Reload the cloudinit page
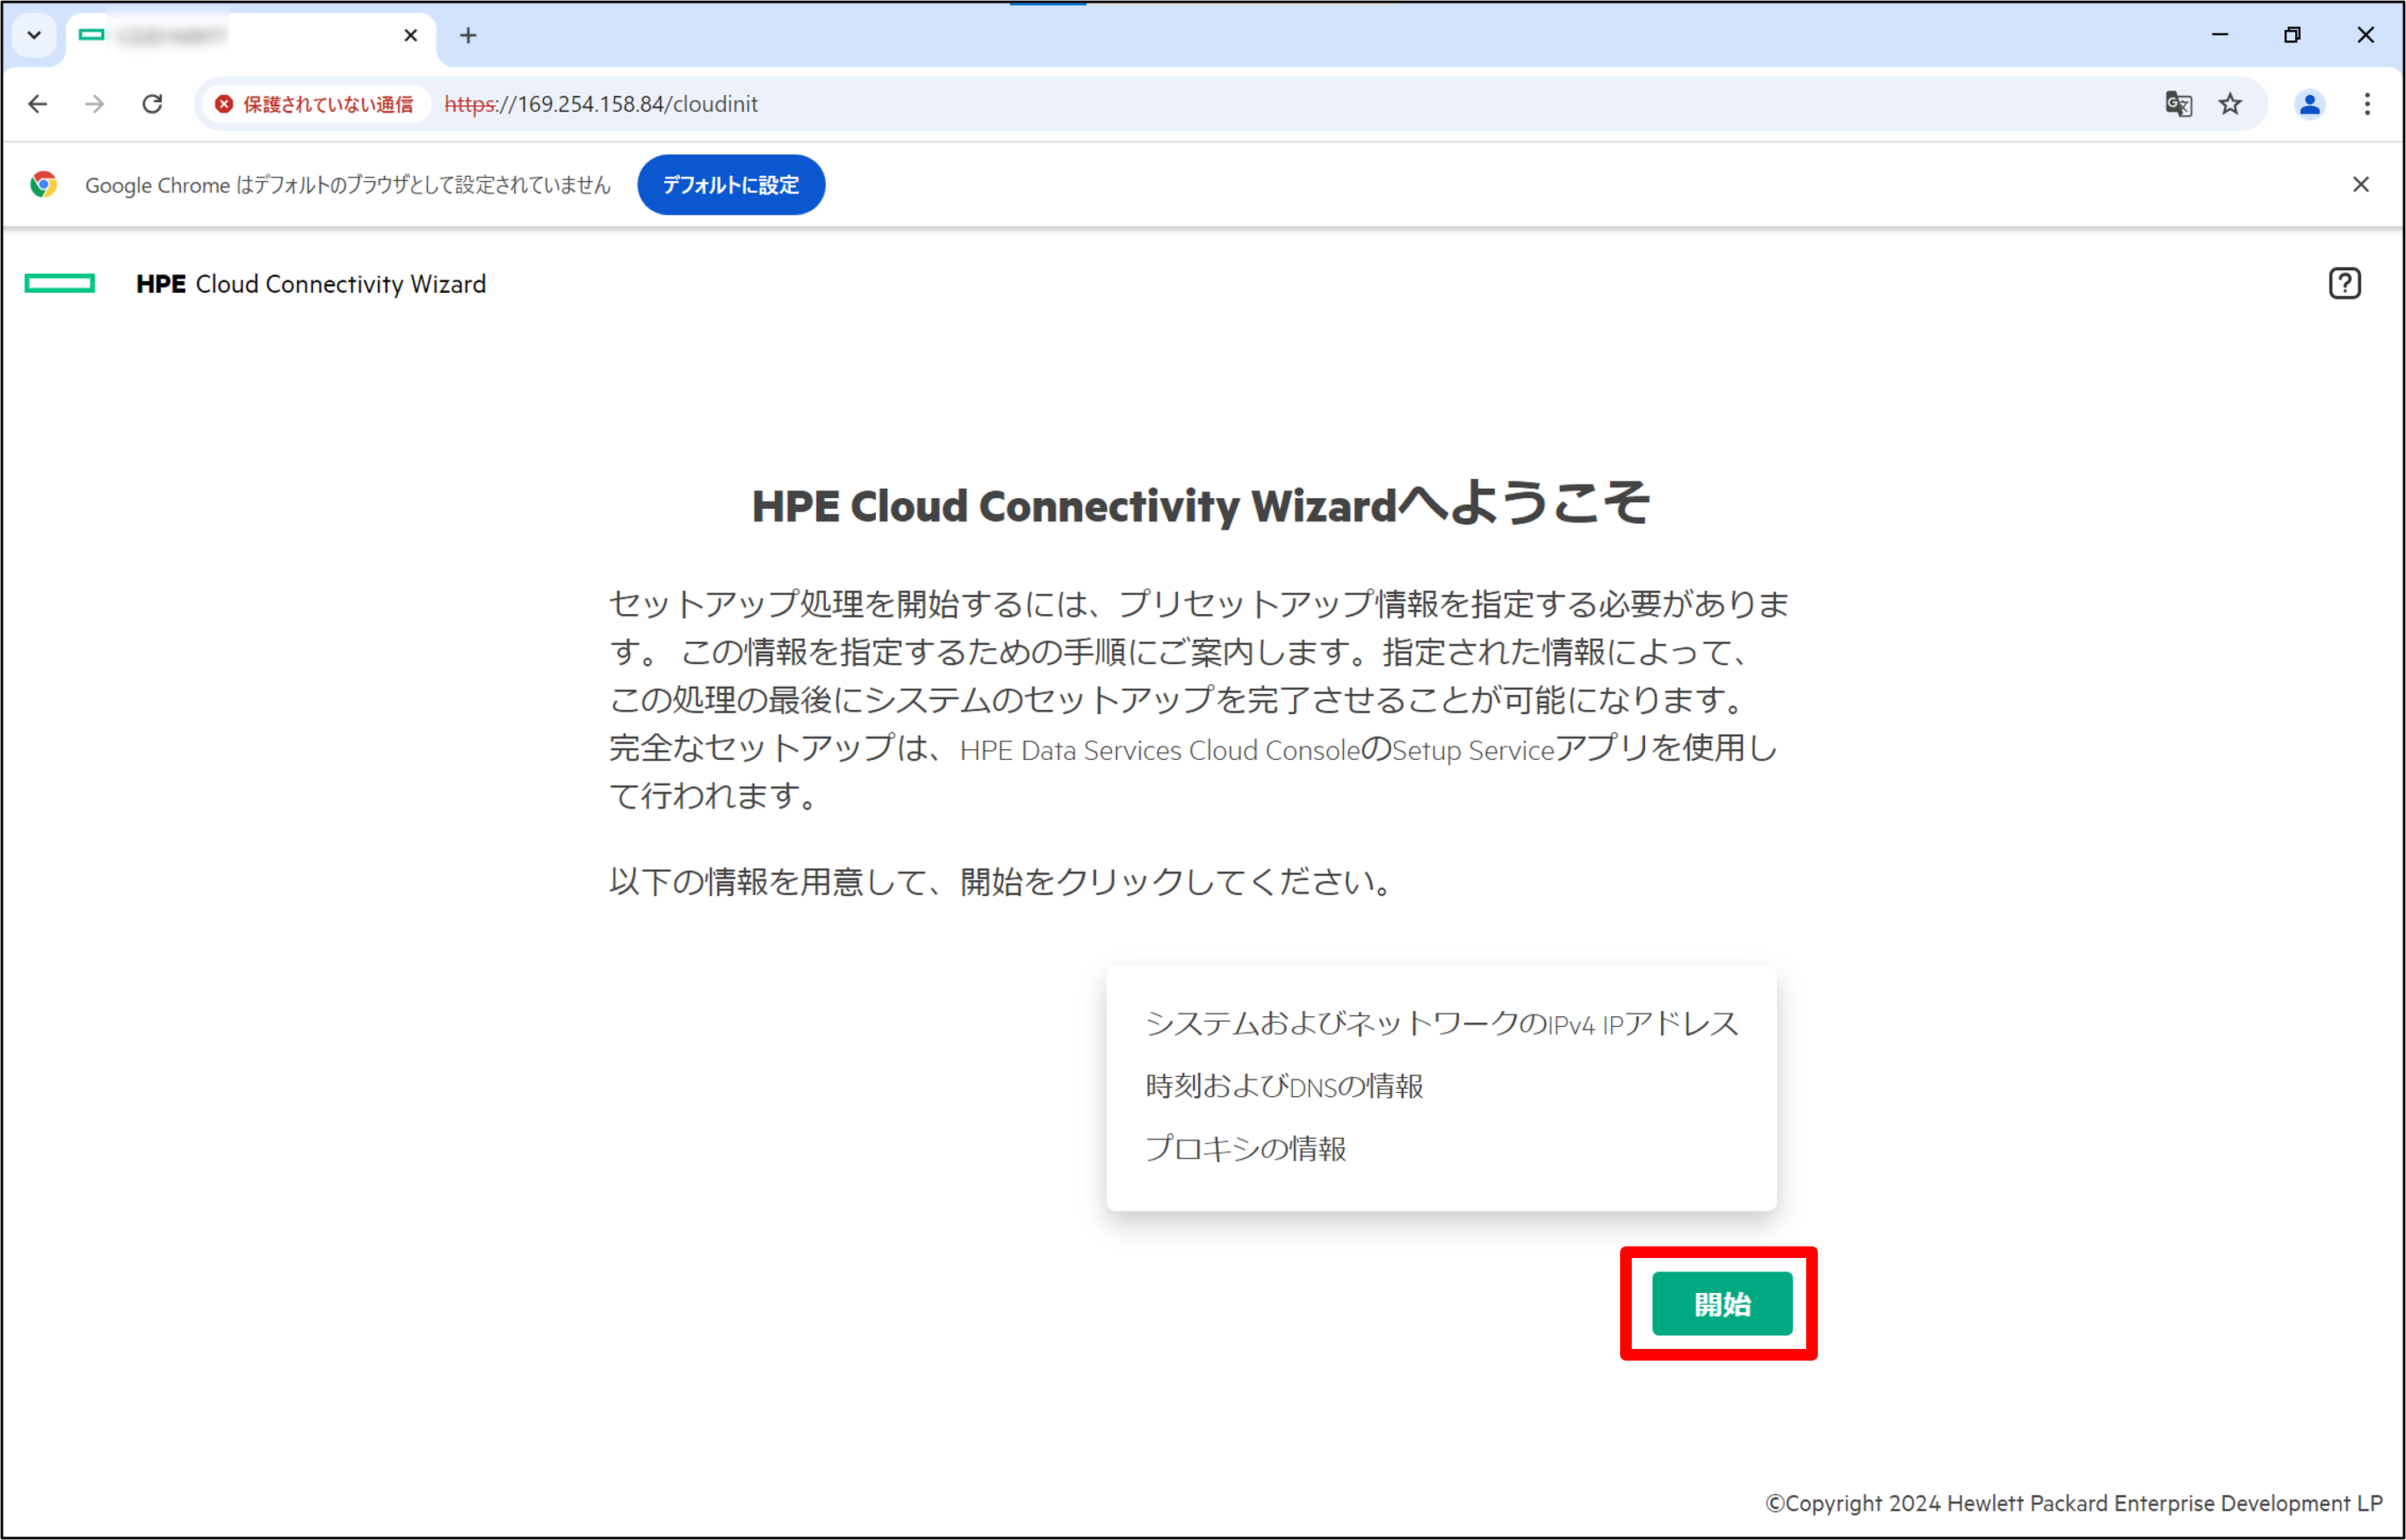 point(152,104)
